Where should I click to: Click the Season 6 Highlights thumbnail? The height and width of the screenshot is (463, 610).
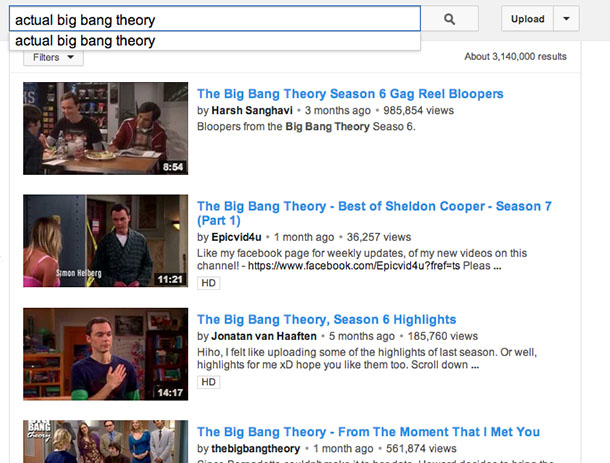click(x=105, y=354)
